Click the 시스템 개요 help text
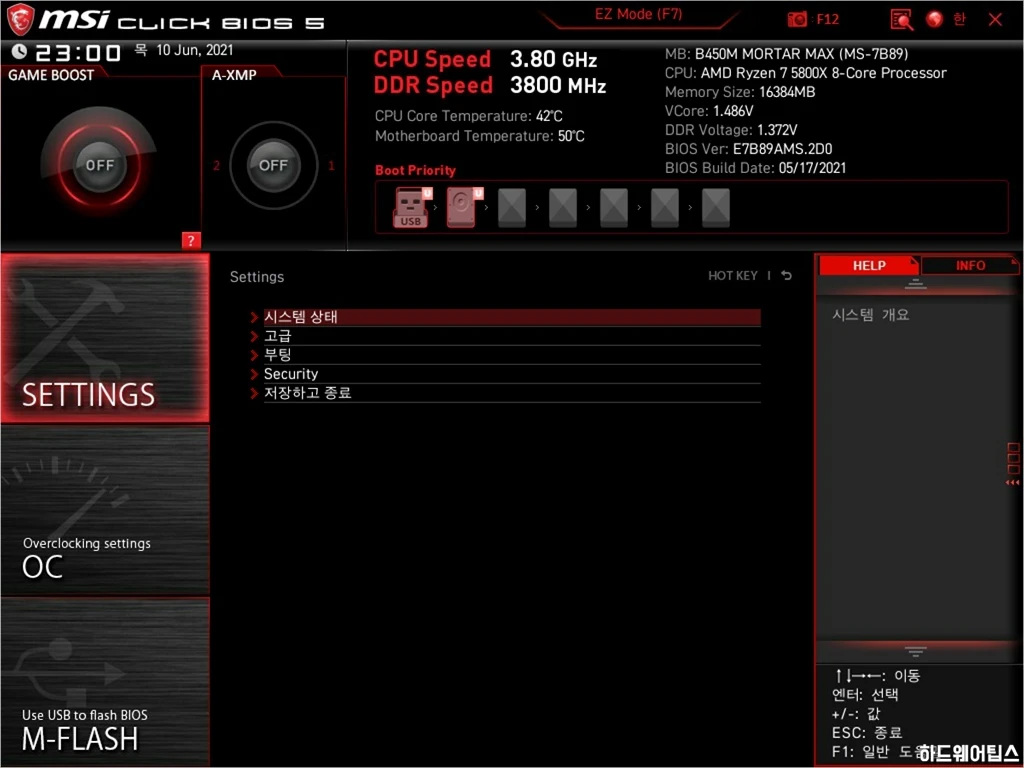The width and height of the screenshot is (1024, 768). pyautogui.click(x=871, y=315)
